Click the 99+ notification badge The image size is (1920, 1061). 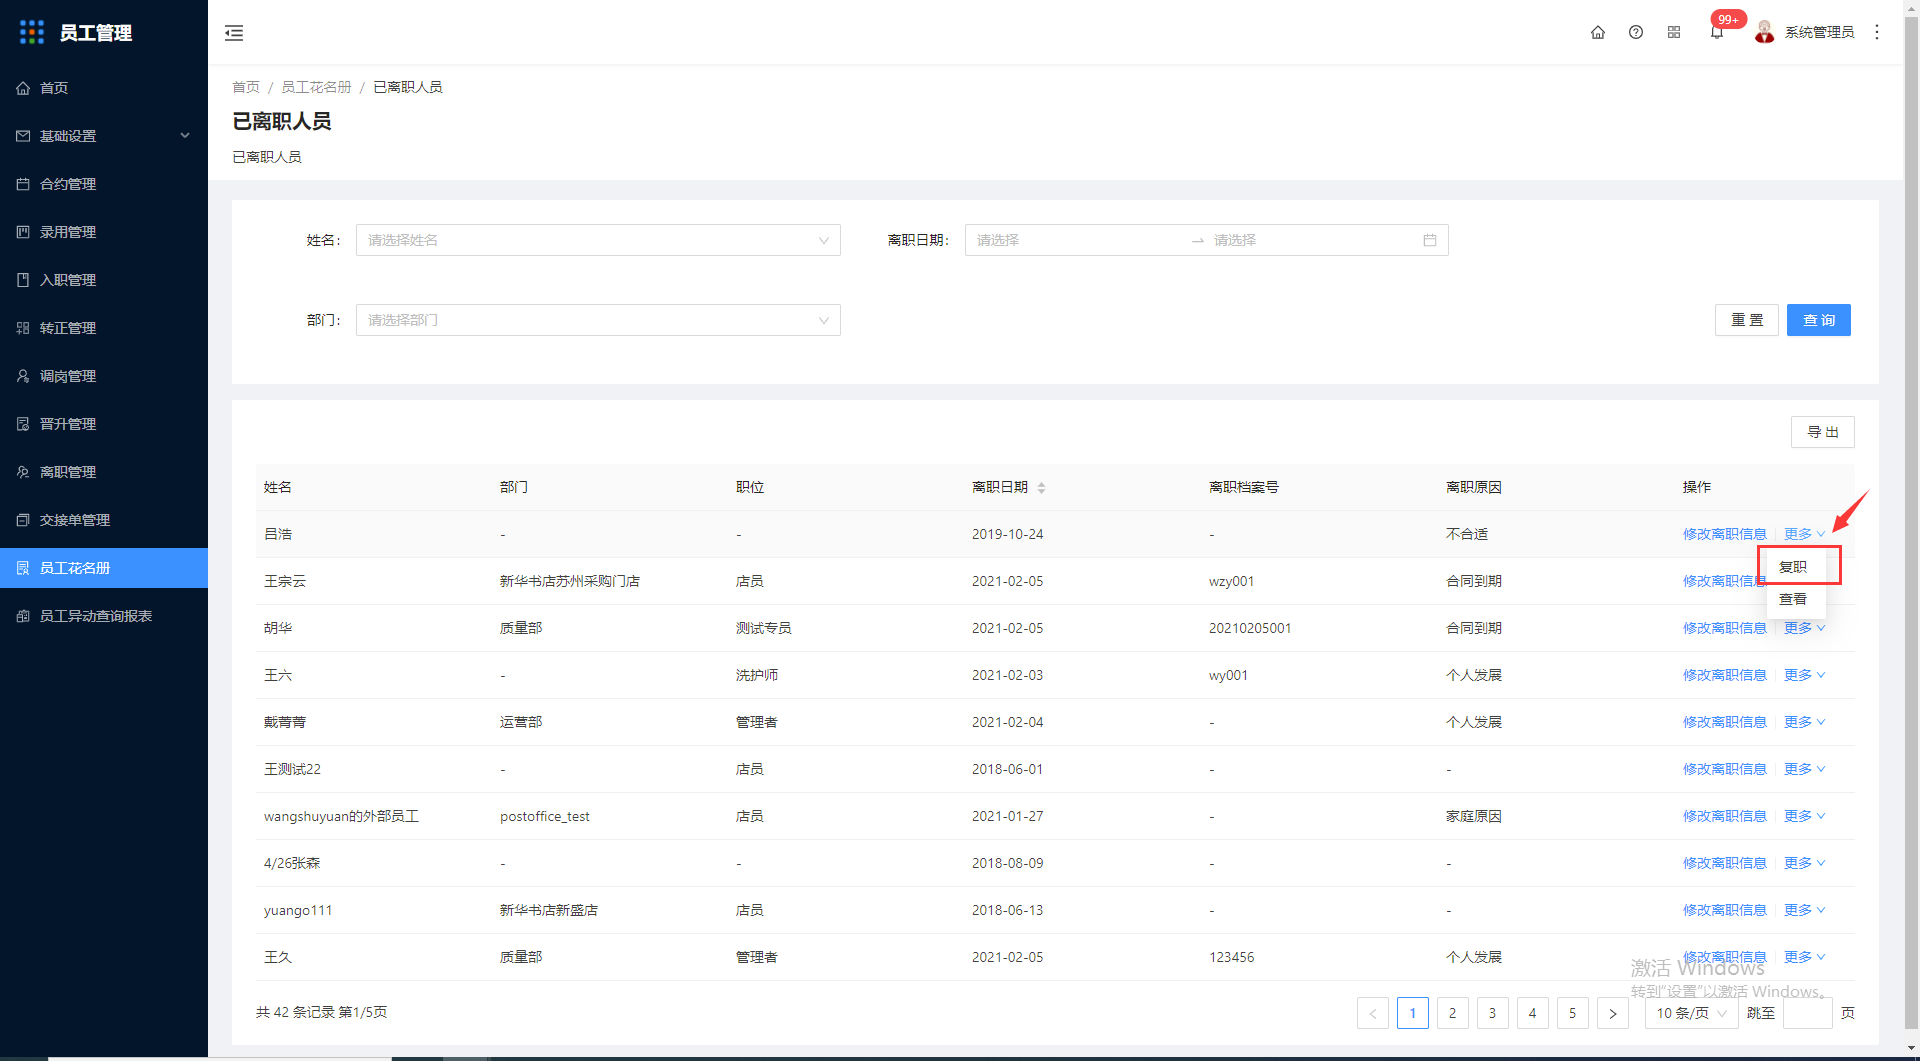[x=1729, y=19]
